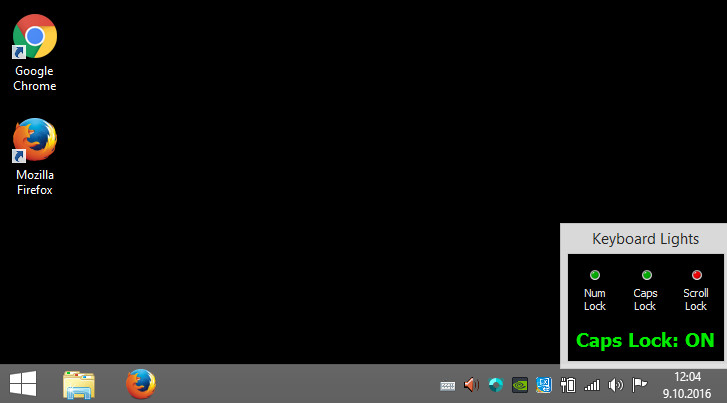Open Google Chrome desktop shortcut
The height and width of the screenshot is (403, 727).
(35, 53)
